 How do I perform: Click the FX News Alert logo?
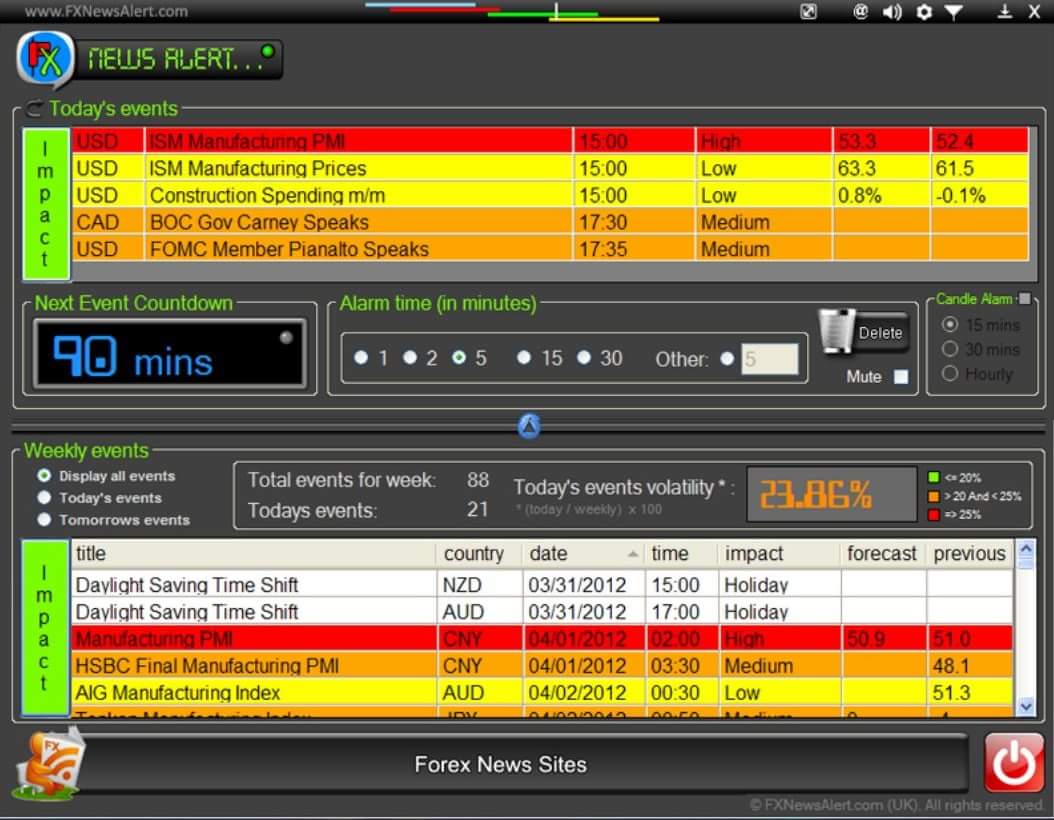pyautogui.click(x=45, y=59)
